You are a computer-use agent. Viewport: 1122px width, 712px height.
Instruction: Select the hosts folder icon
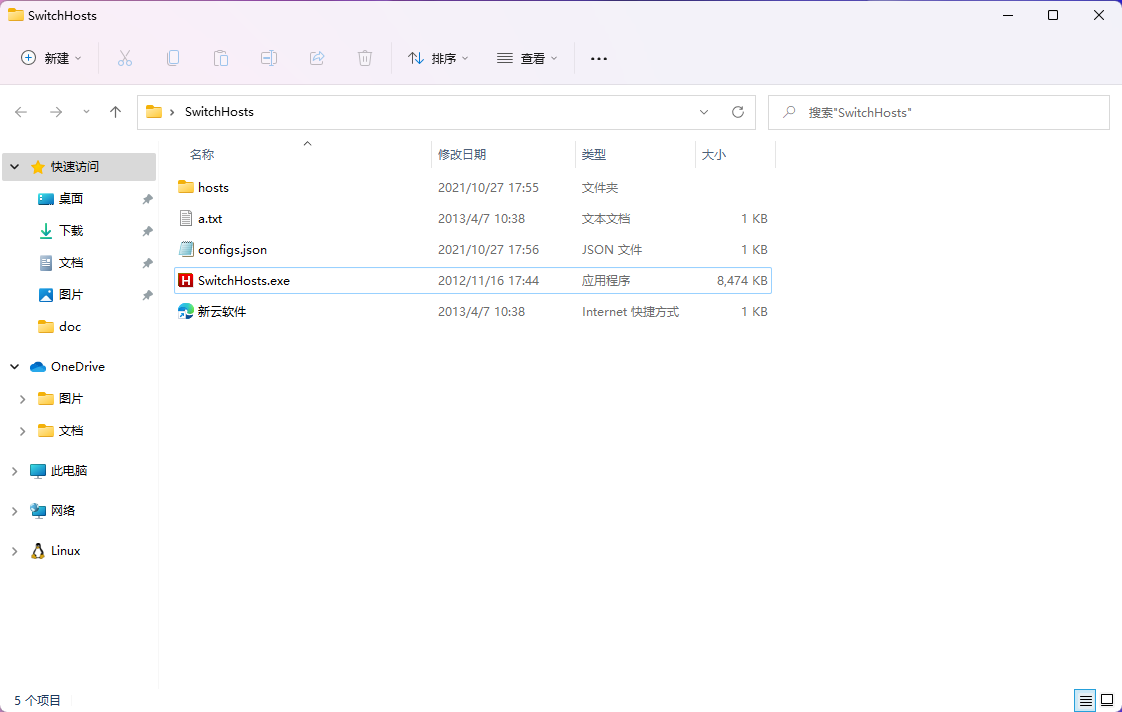[x=185, y=187]
